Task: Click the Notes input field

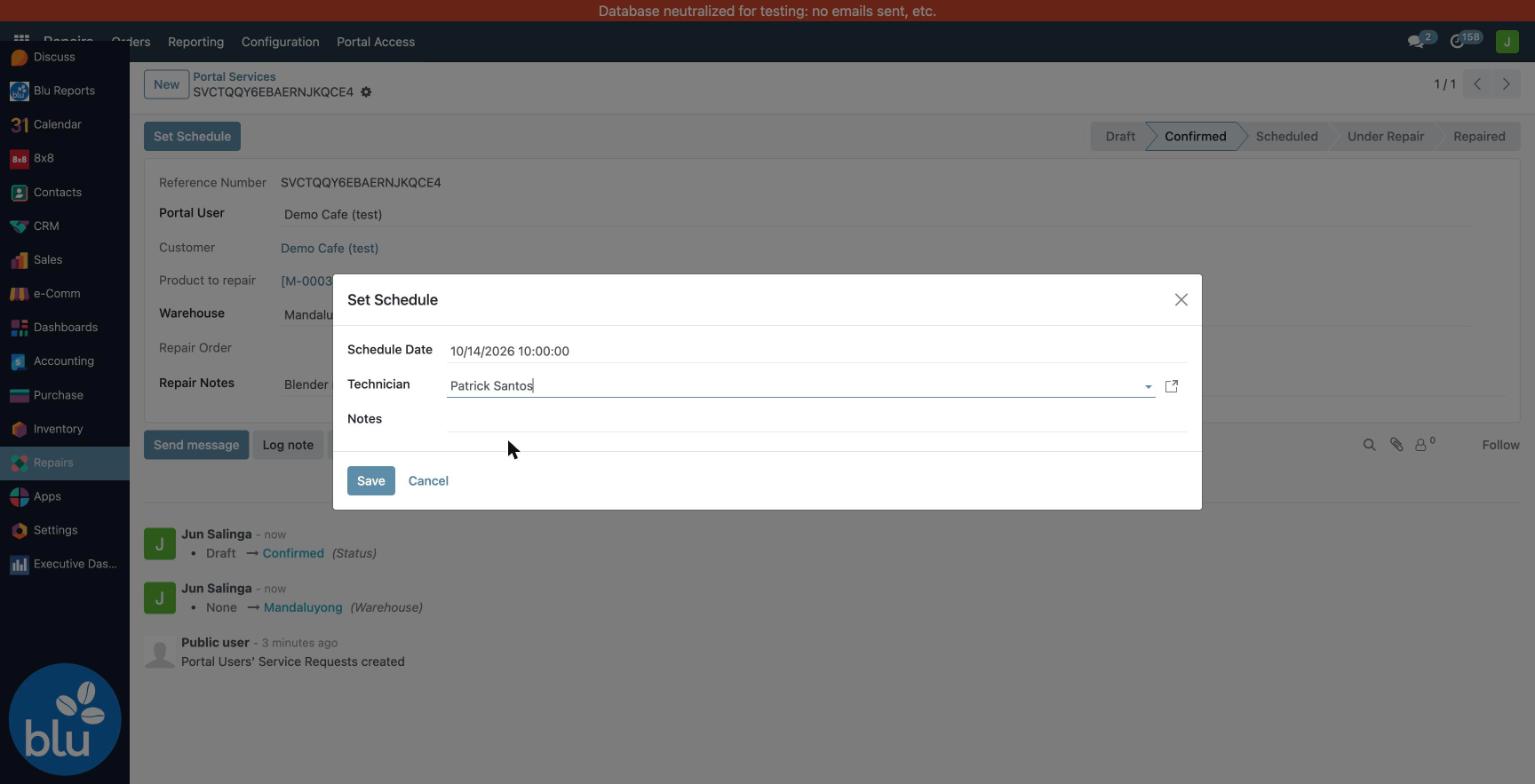Action: coord(817,420)
